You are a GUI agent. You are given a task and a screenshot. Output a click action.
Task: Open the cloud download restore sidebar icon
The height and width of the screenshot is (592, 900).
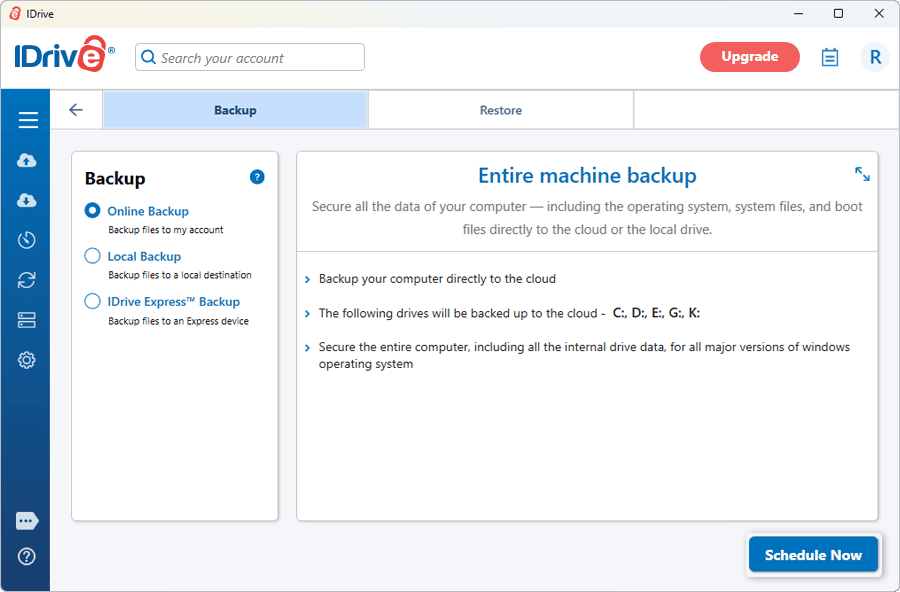click(x=26, y=200)
